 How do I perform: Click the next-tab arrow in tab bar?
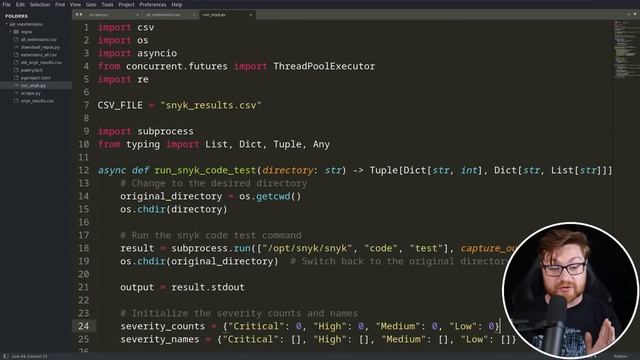(81, 15)
